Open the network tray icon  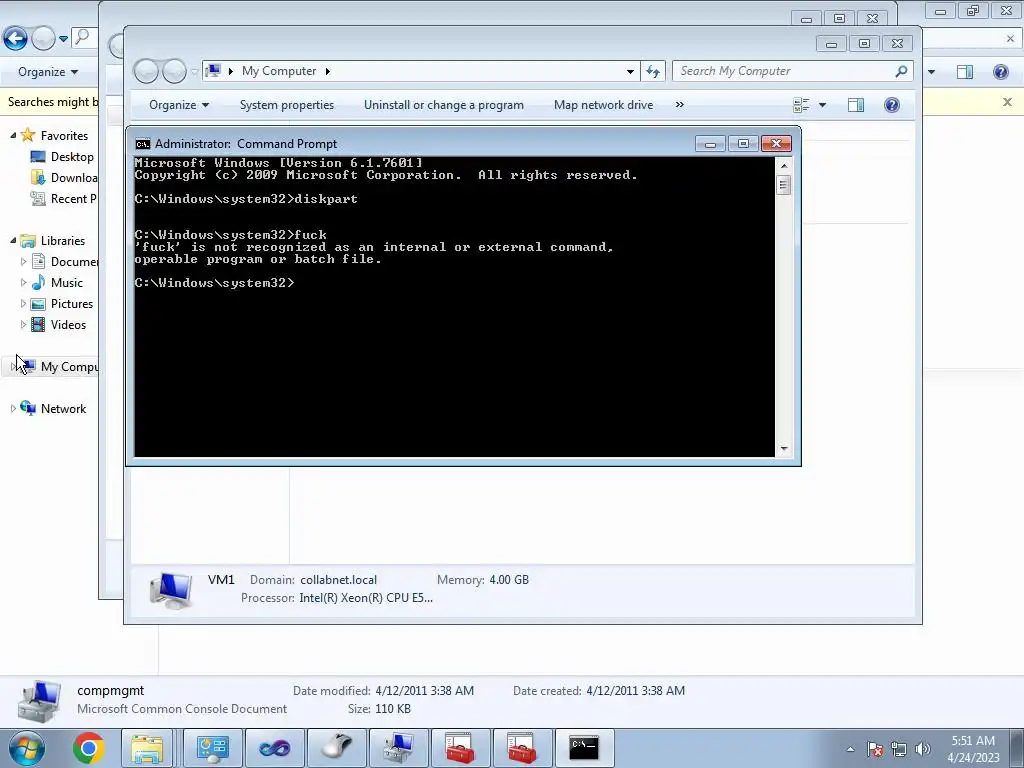click(x=899, y=749)
